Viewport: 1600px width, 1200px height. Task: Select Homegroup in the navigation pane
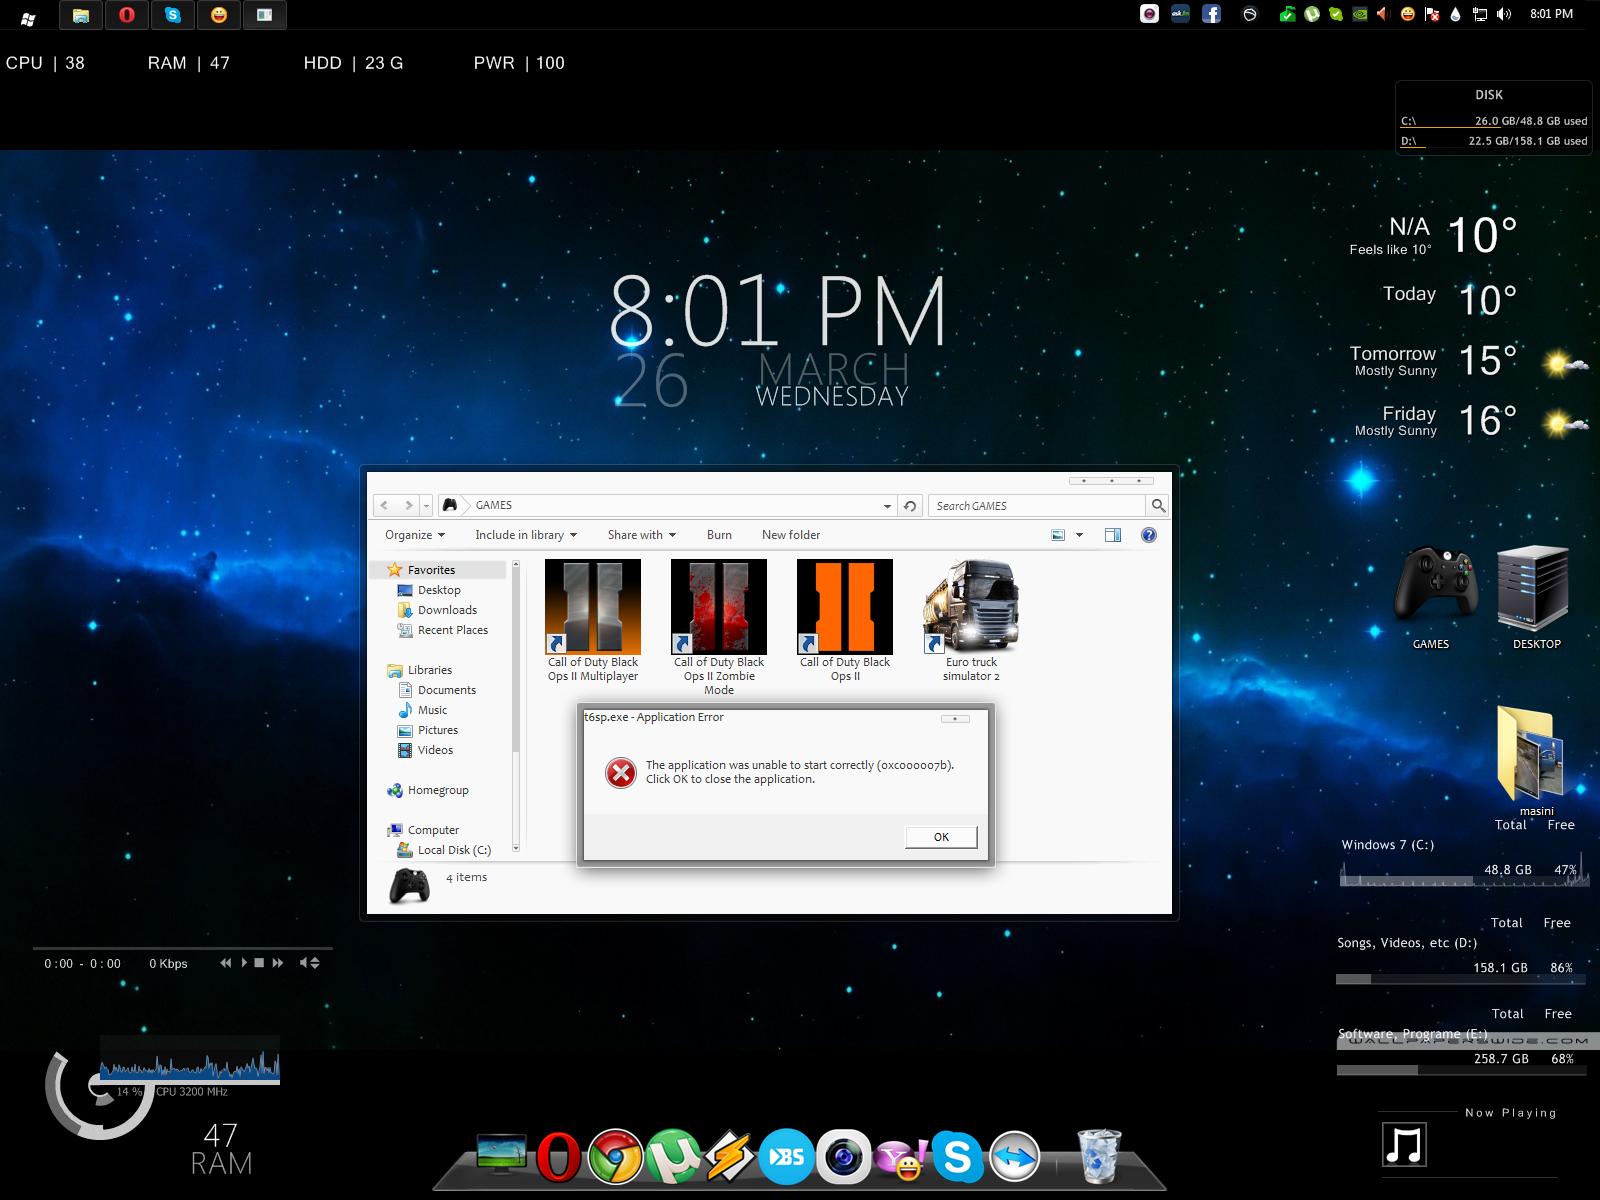point(438,790)
